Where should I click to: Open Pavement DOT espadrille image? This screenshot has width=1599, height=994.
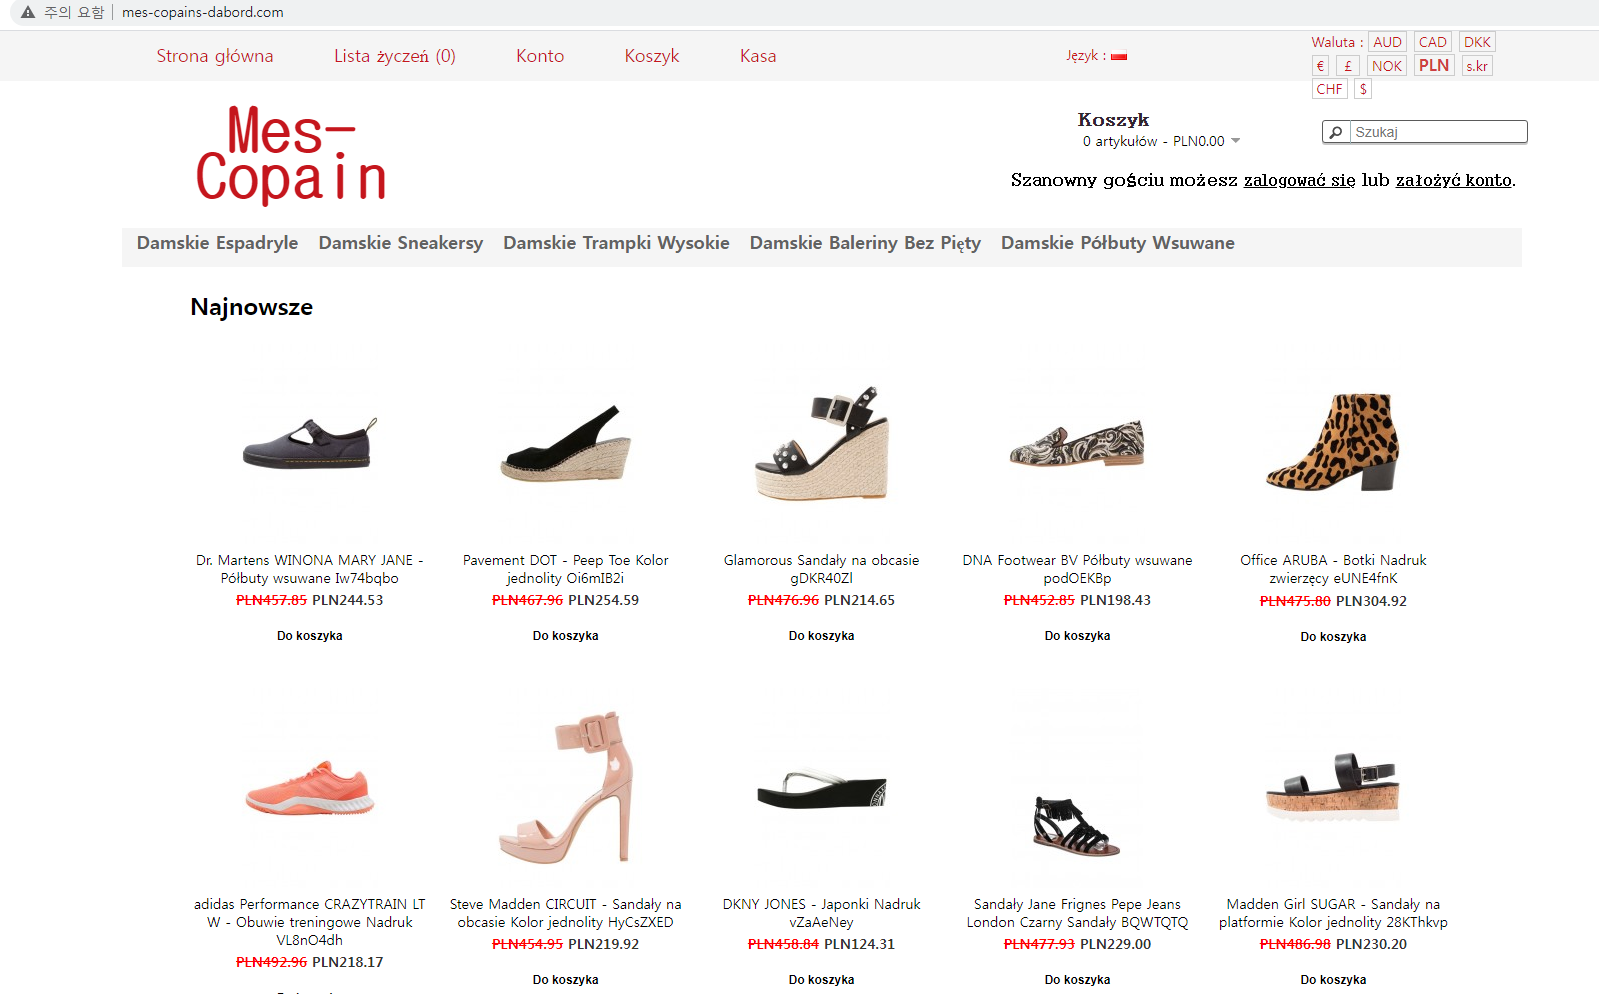click(566, 443)
